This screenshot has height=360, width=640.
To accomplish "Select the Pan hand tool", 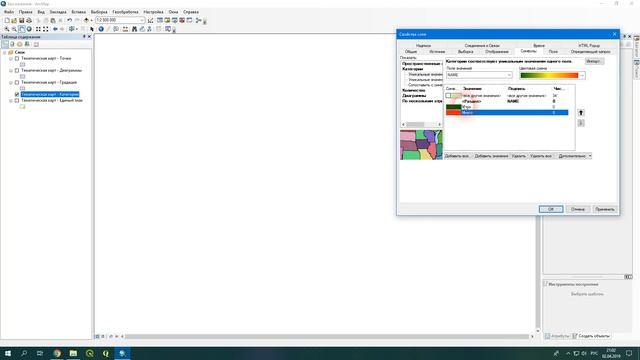I will coord(22,29).
